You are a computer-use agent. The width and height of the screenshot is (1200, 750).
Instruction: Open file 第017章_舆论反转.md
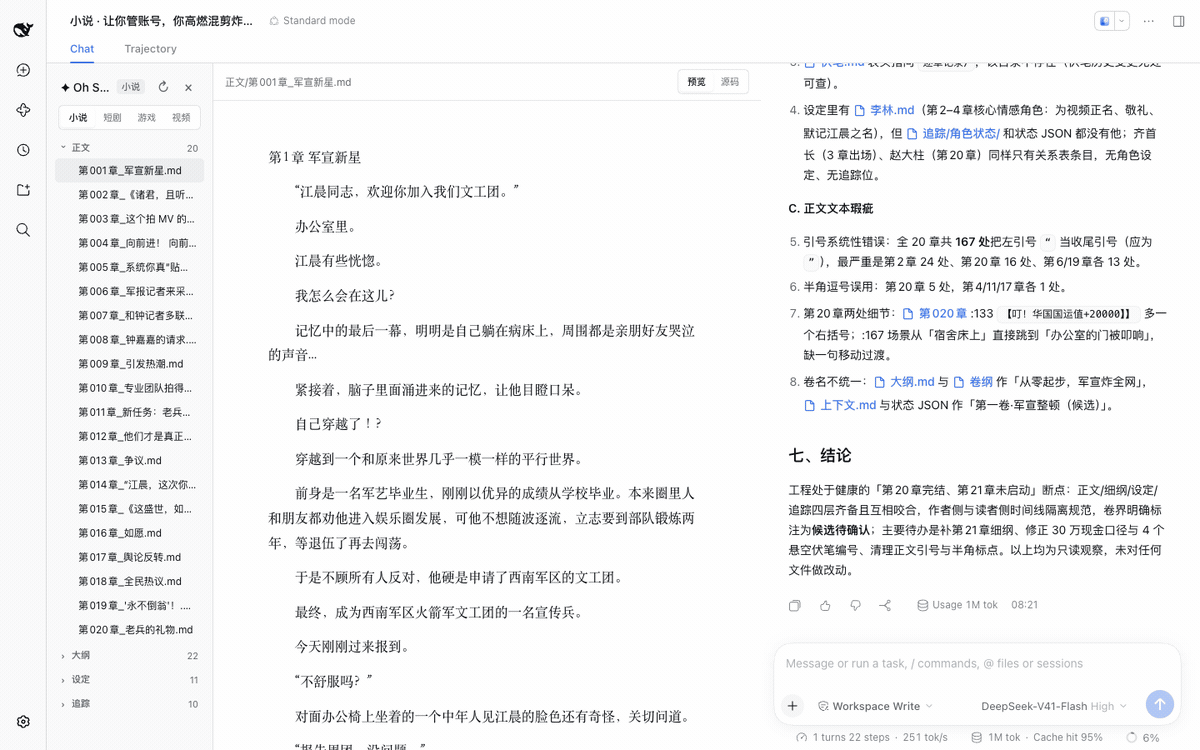[130, 557]
